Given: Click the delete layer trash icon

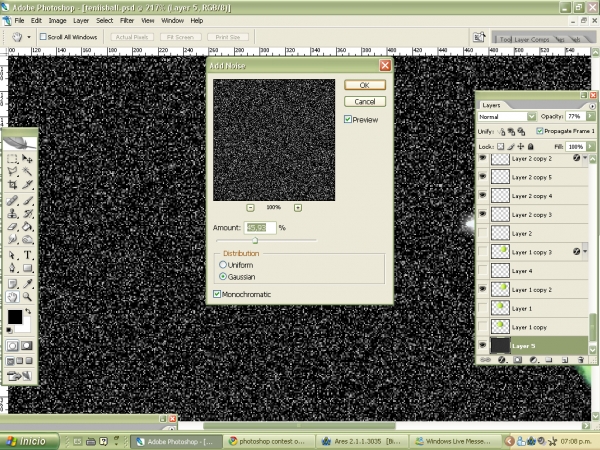Looking at the screenshot, I should click(580, 360).
